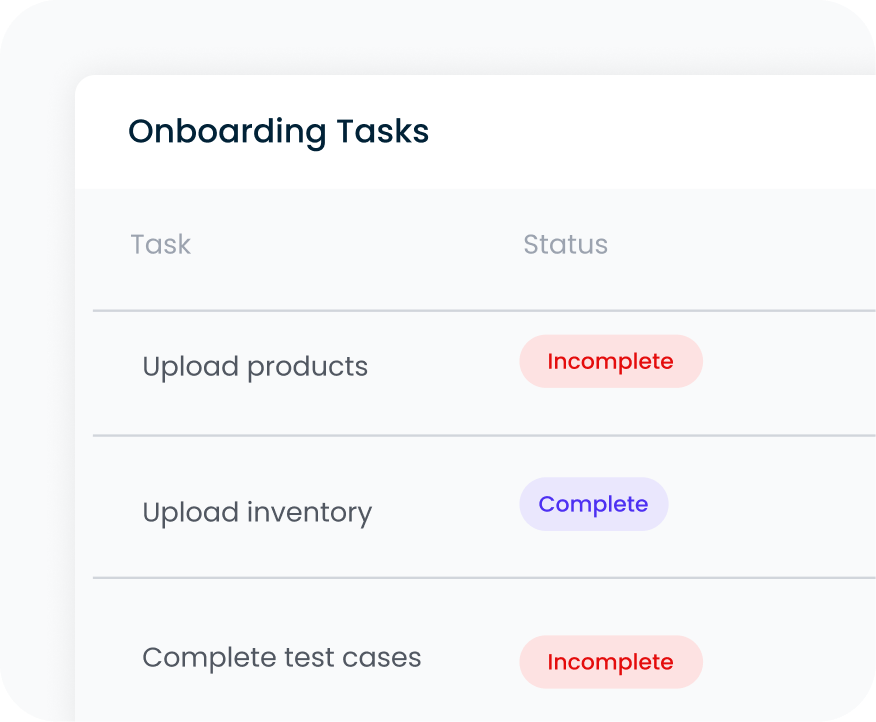Click the word "cases" in third row
The width and height of the screenshot is (876, 722).
387,658
